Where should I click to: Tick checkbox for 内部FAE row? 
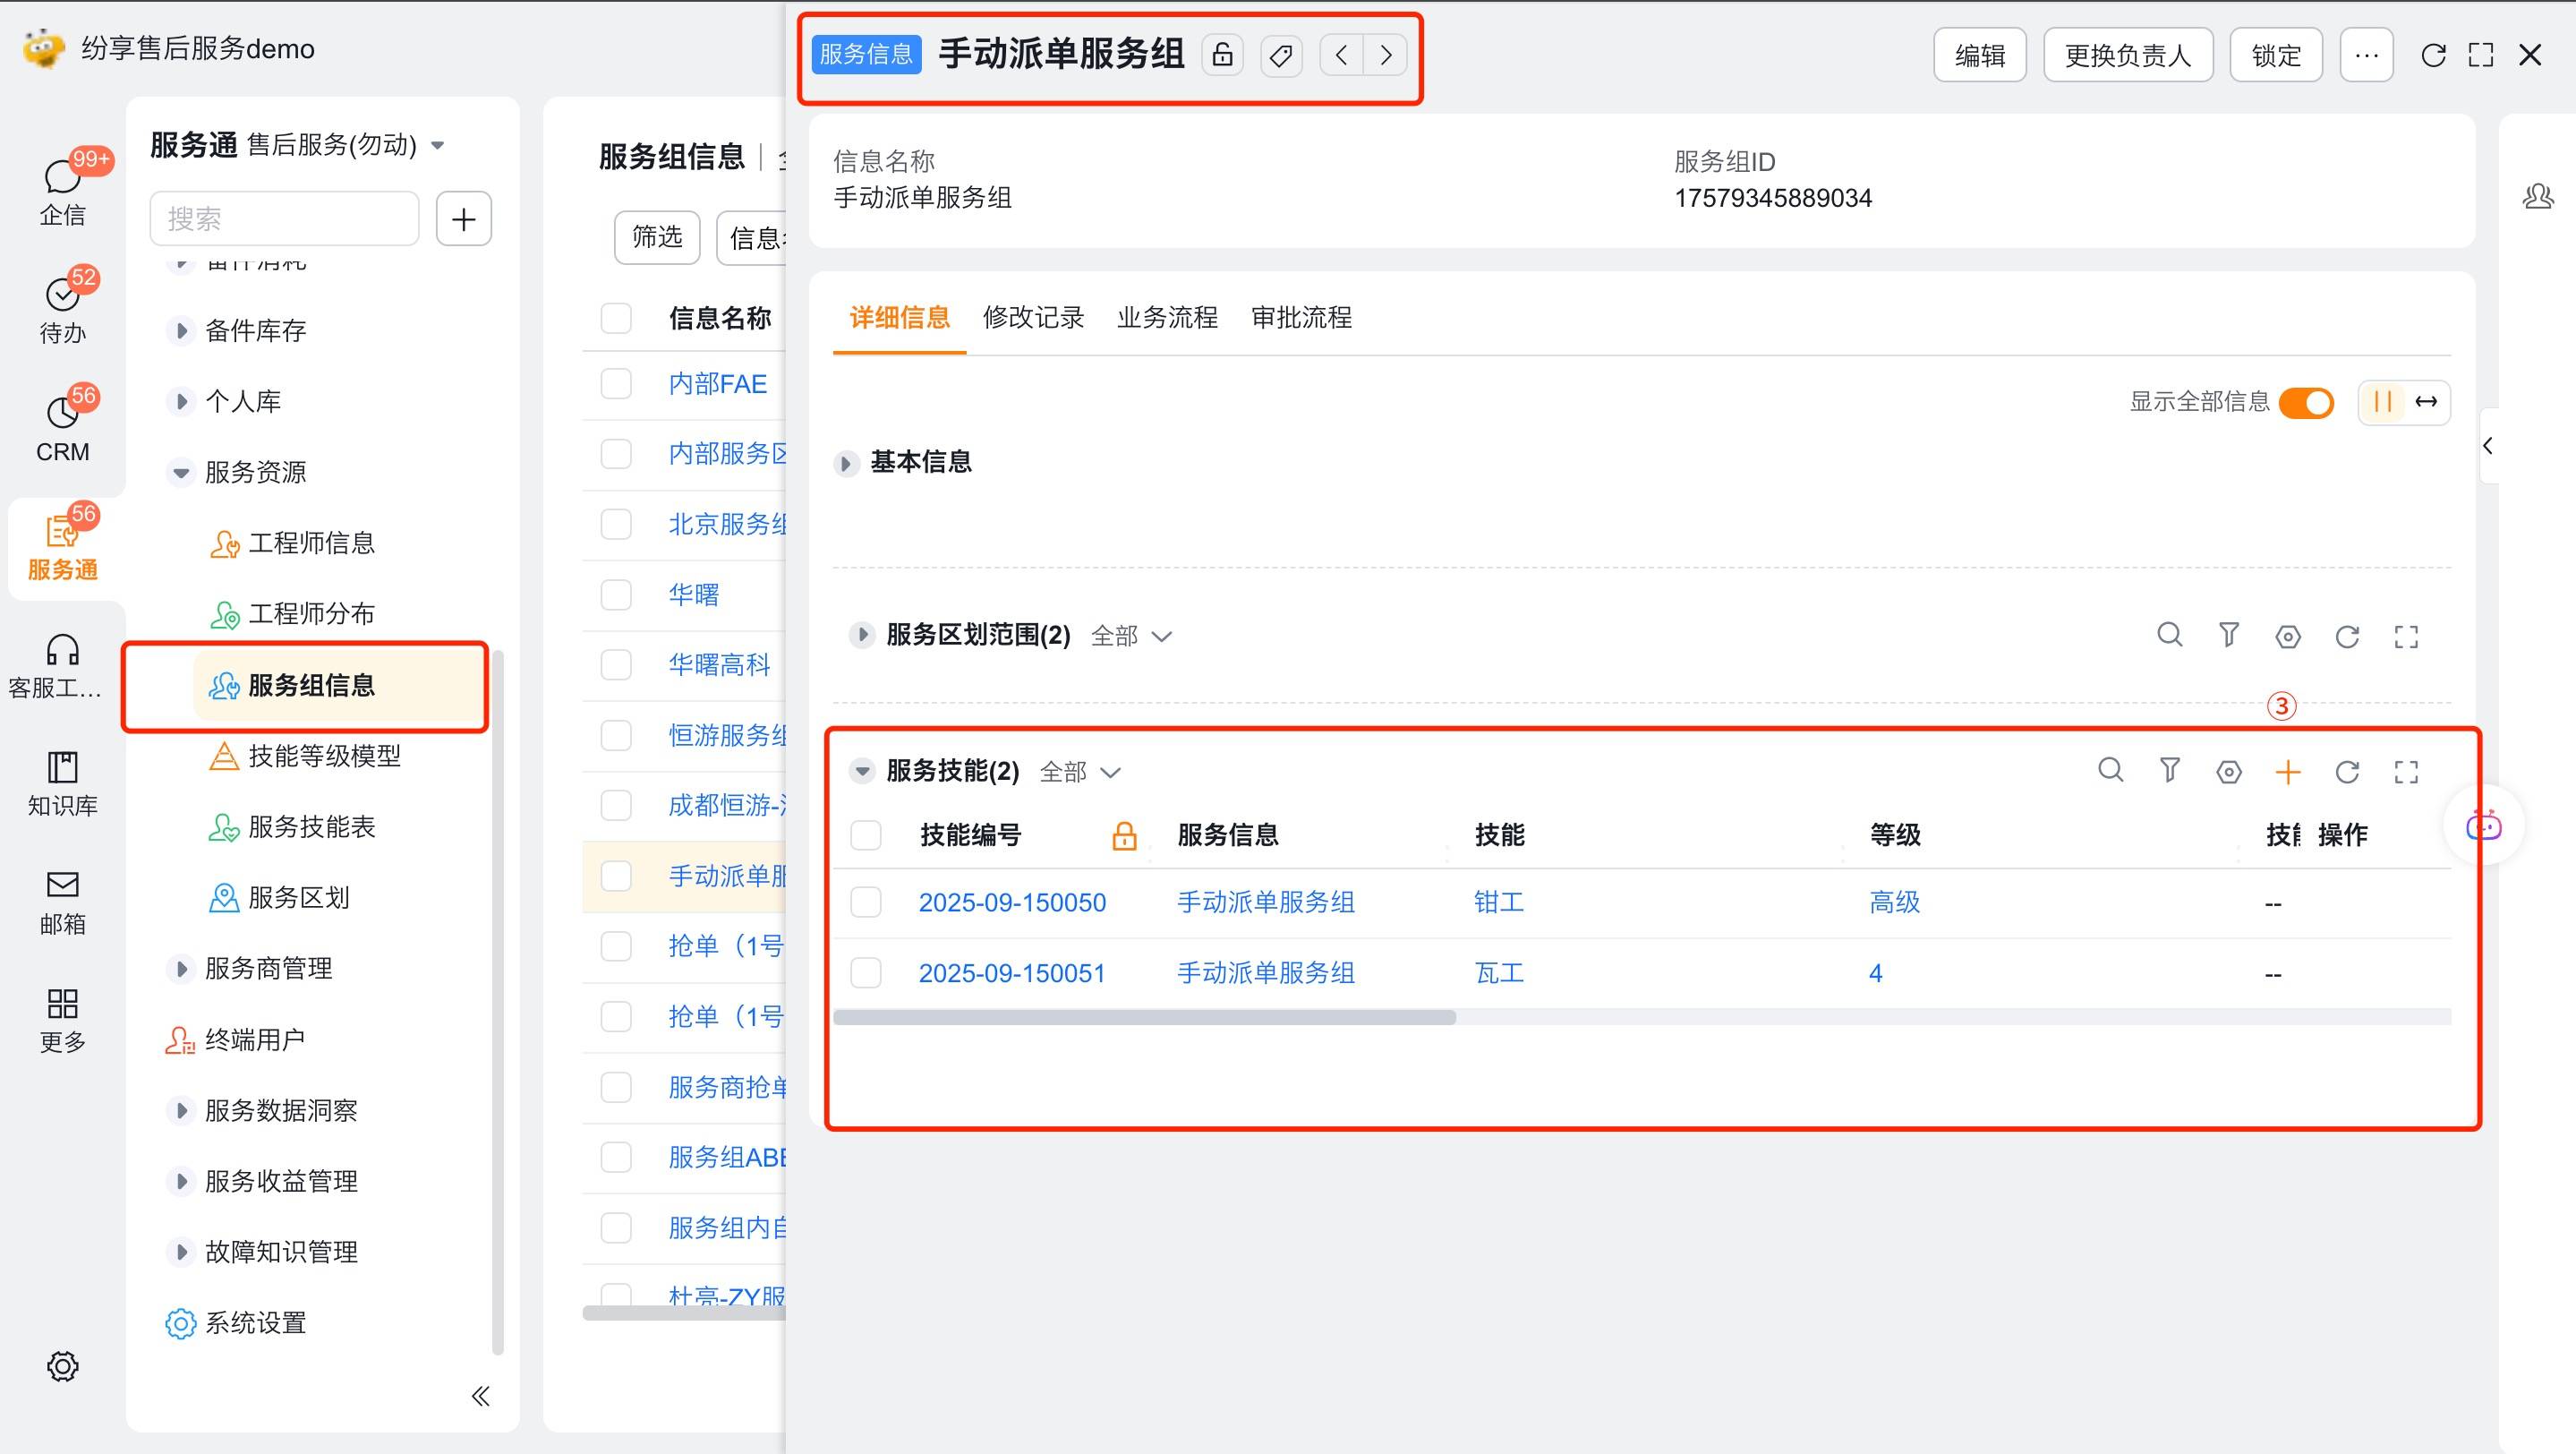616,384
